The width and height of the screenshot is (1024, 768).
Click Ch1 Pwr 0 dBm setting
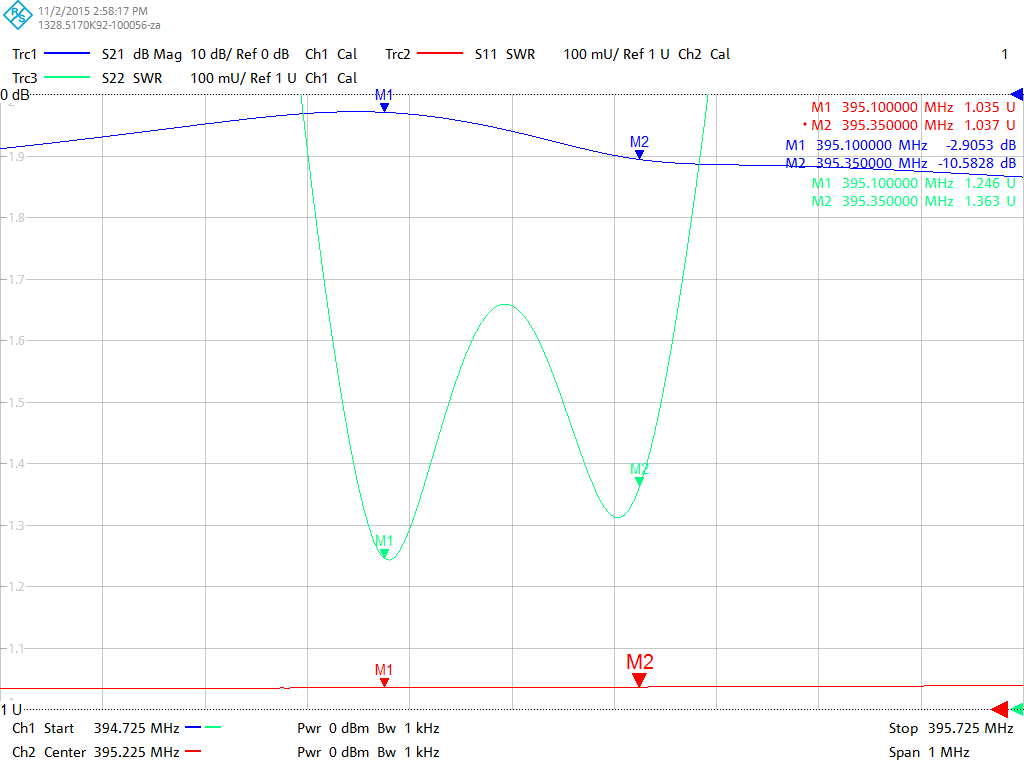[x=333, y=728]
